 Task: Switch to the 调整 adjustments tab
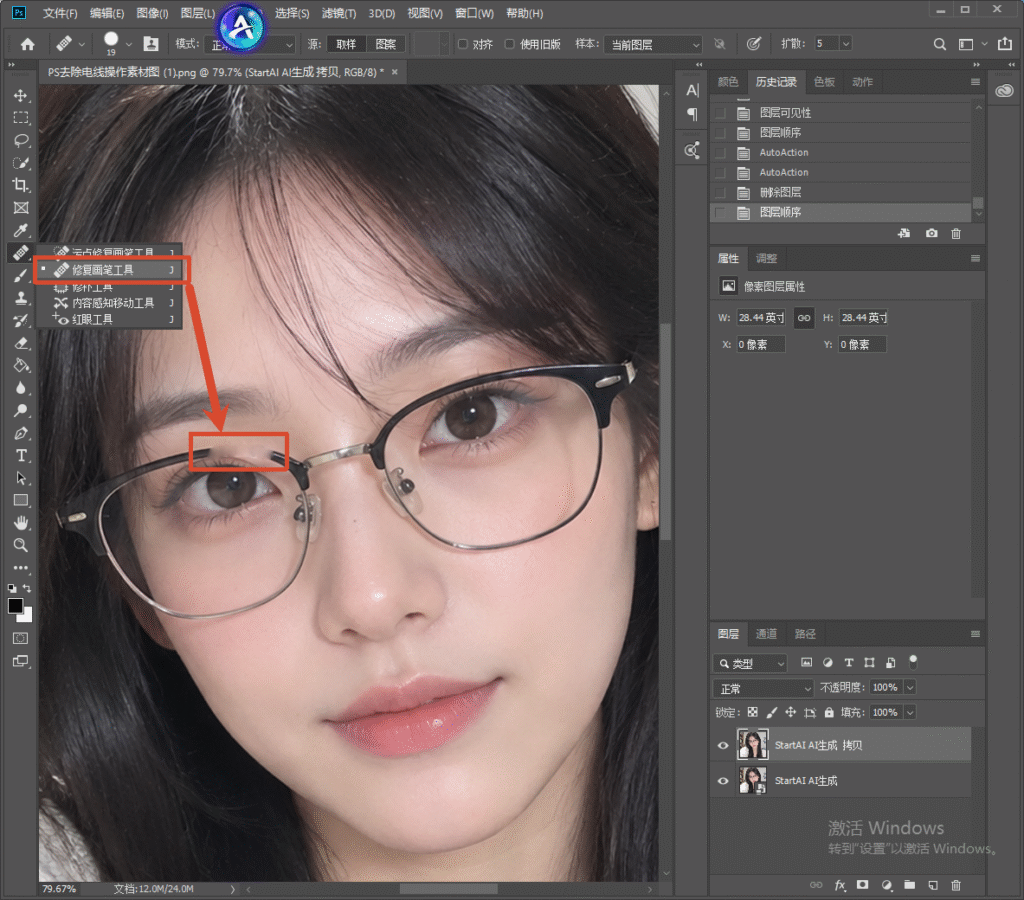click(766, 259)
